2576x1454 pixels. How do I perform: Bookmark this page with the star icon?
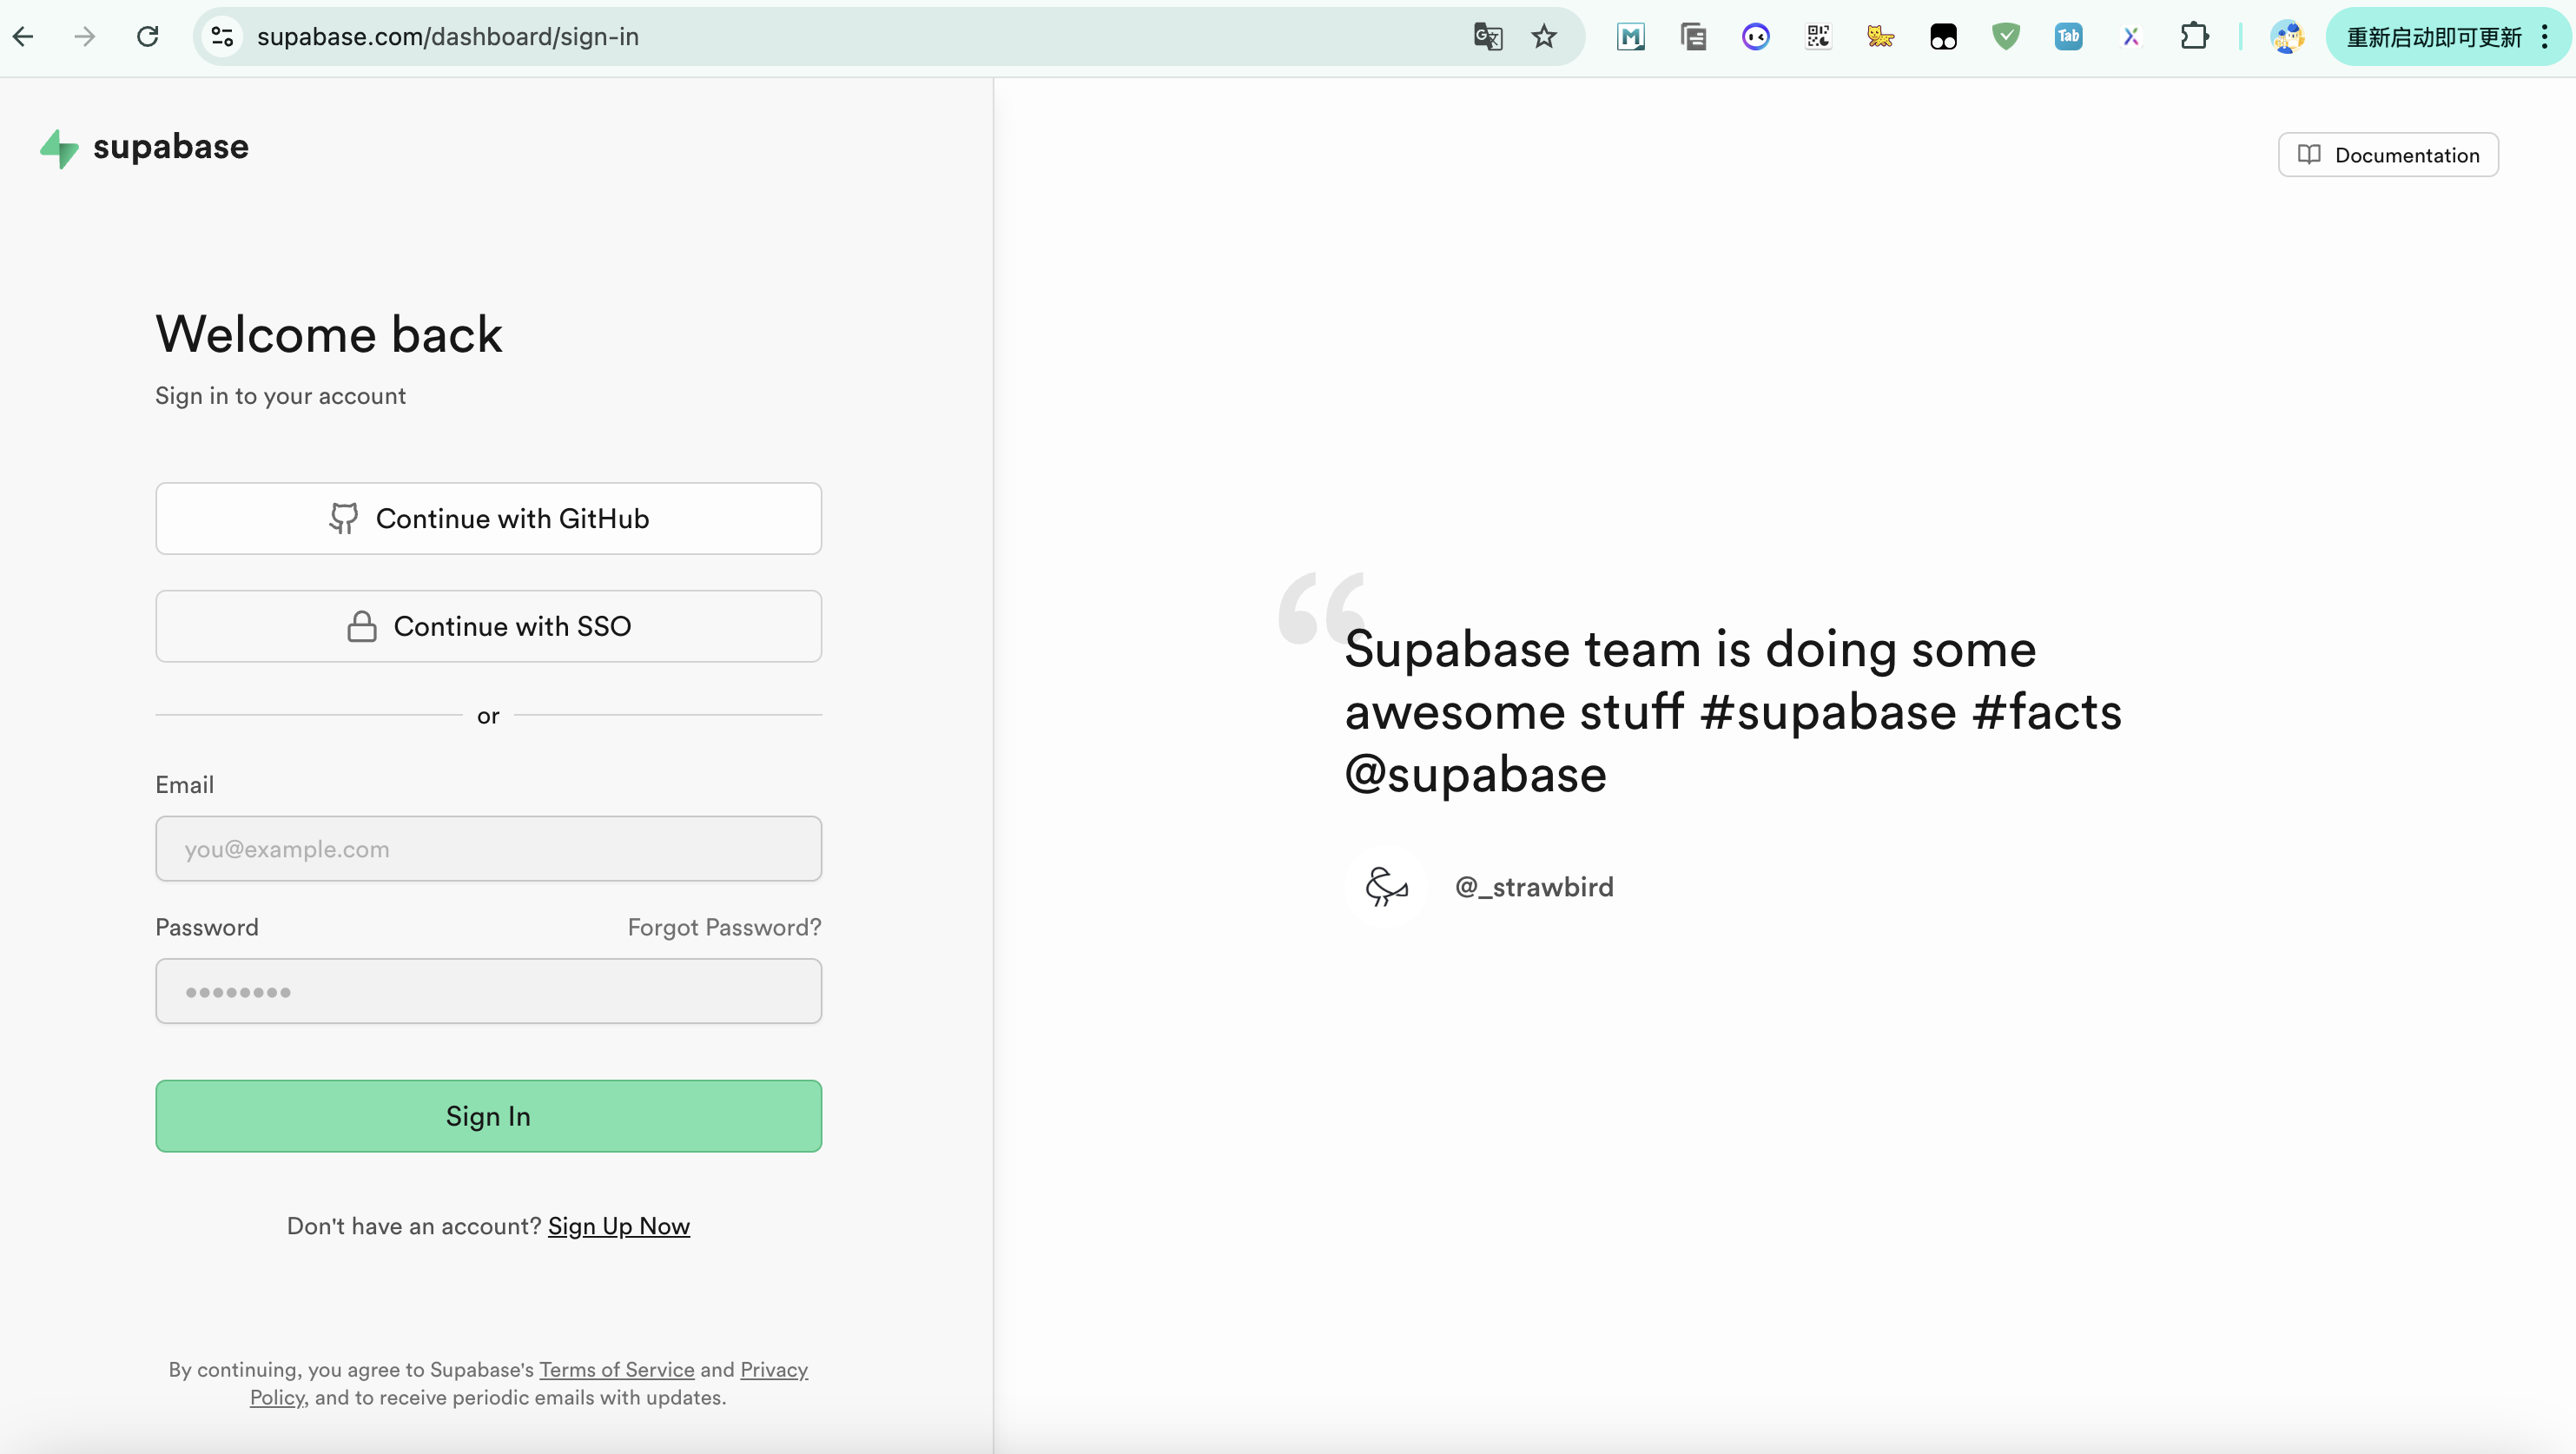[1544, 37]
